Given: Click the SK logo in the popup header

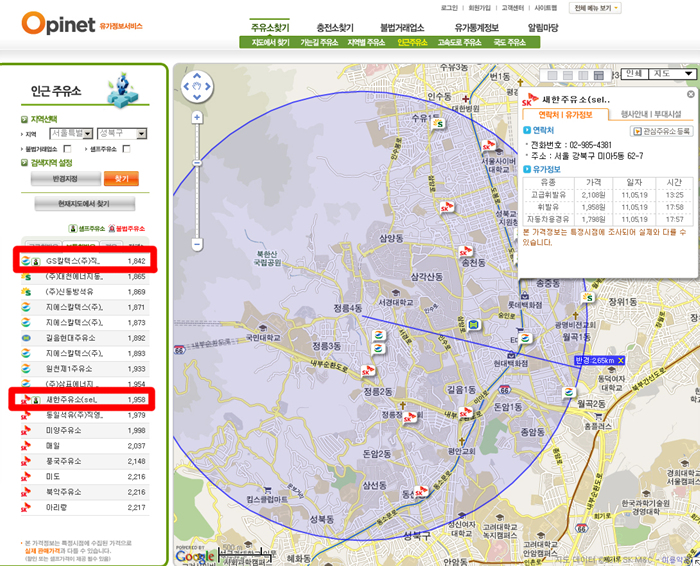Looking at the screenshot, I should click(x=529, y=99).
